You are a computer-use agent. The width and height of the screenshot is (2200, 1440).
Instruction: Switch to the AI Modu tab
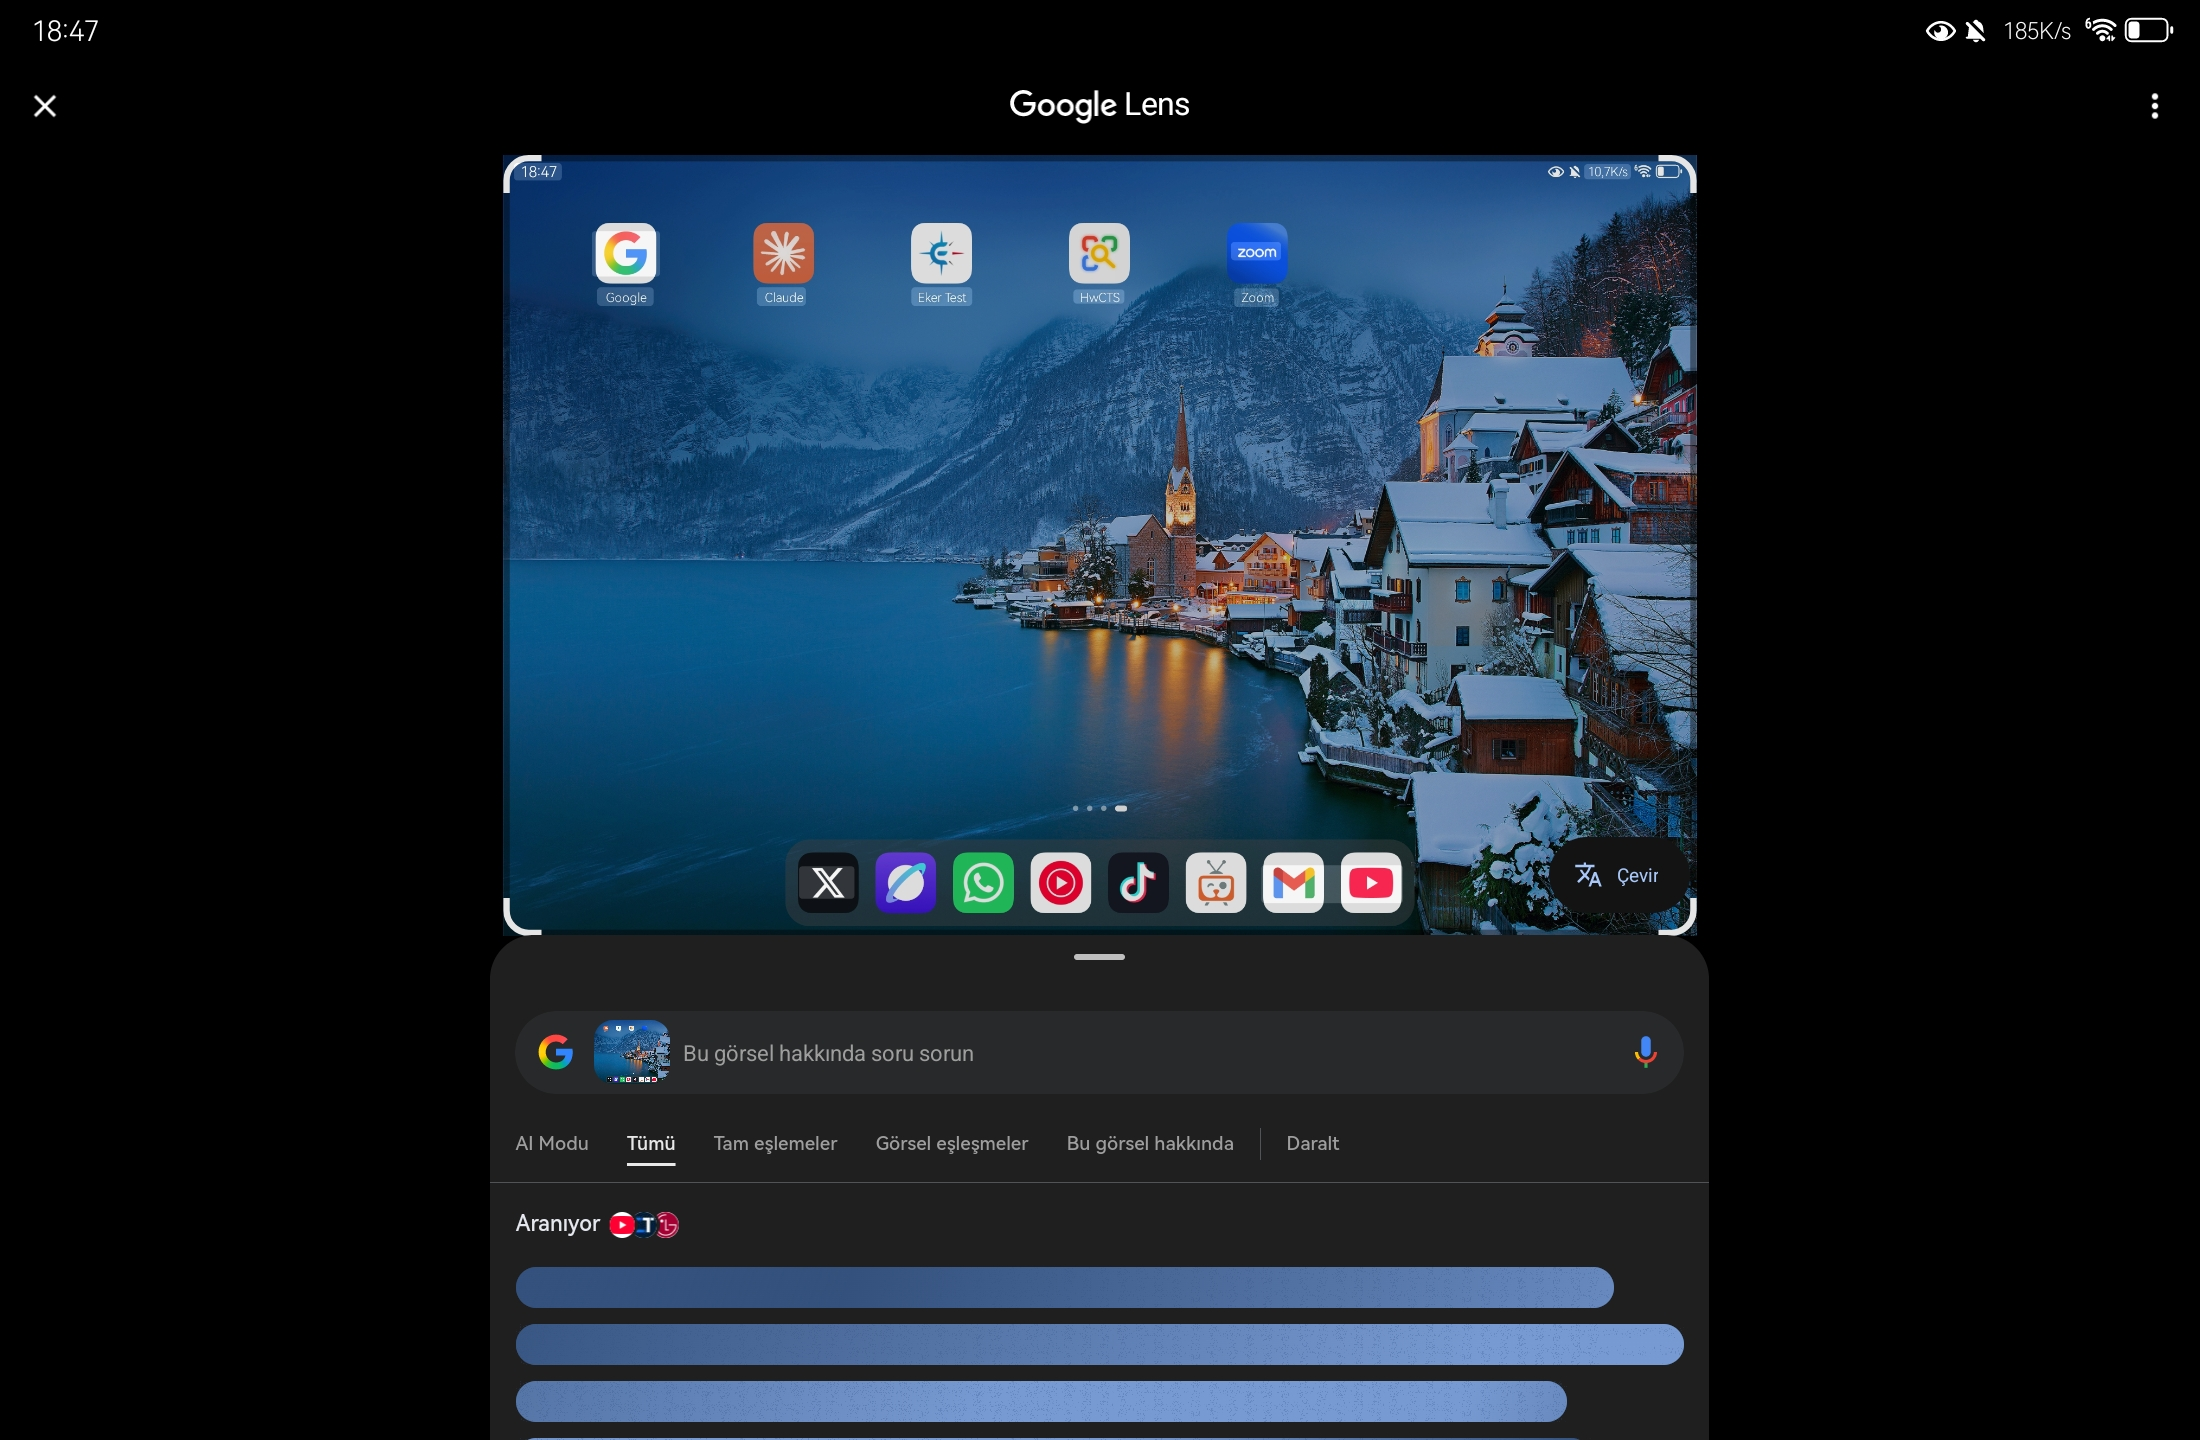point(552,1143)
